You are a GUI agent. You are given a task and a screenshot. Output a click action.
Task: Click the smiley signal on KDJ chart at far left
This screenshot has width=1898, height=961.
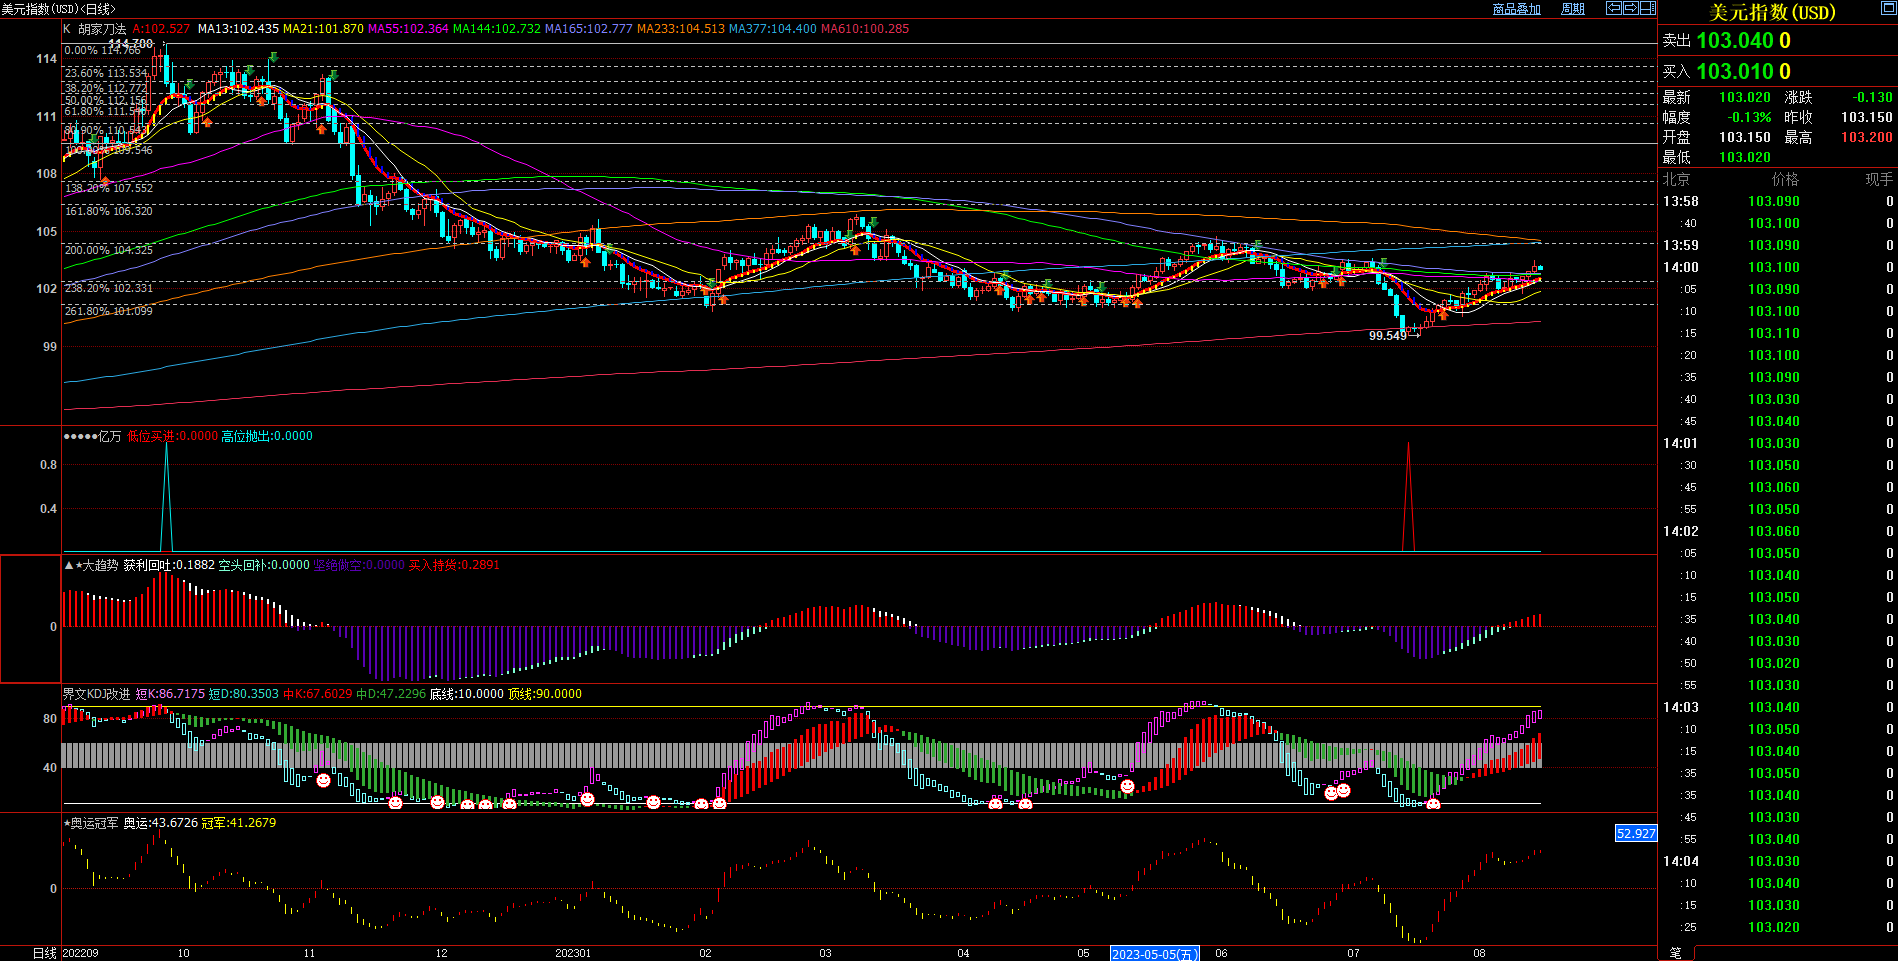tap(323, 780)
